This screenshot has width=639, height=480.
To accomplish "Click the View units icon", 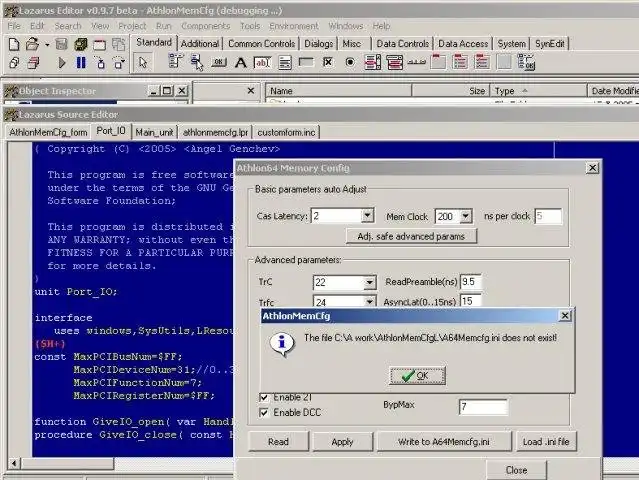I will 14,63.
